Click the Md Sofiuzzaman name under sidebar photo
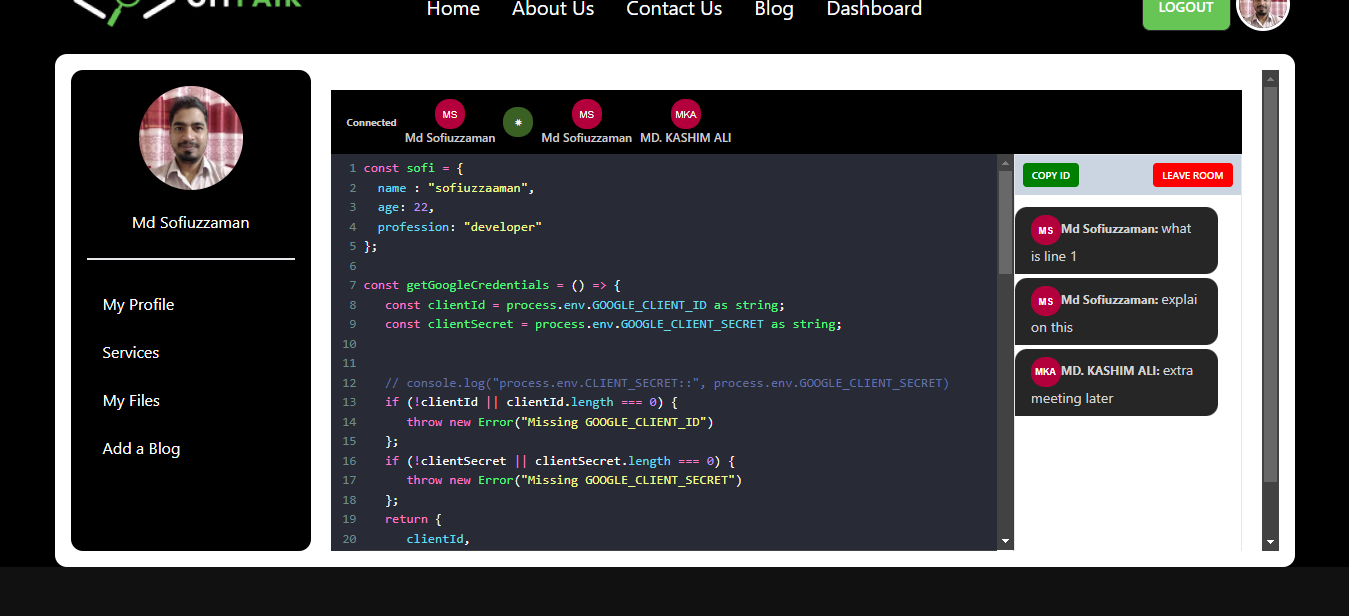The image size is (1349, 616). (191, 223)
